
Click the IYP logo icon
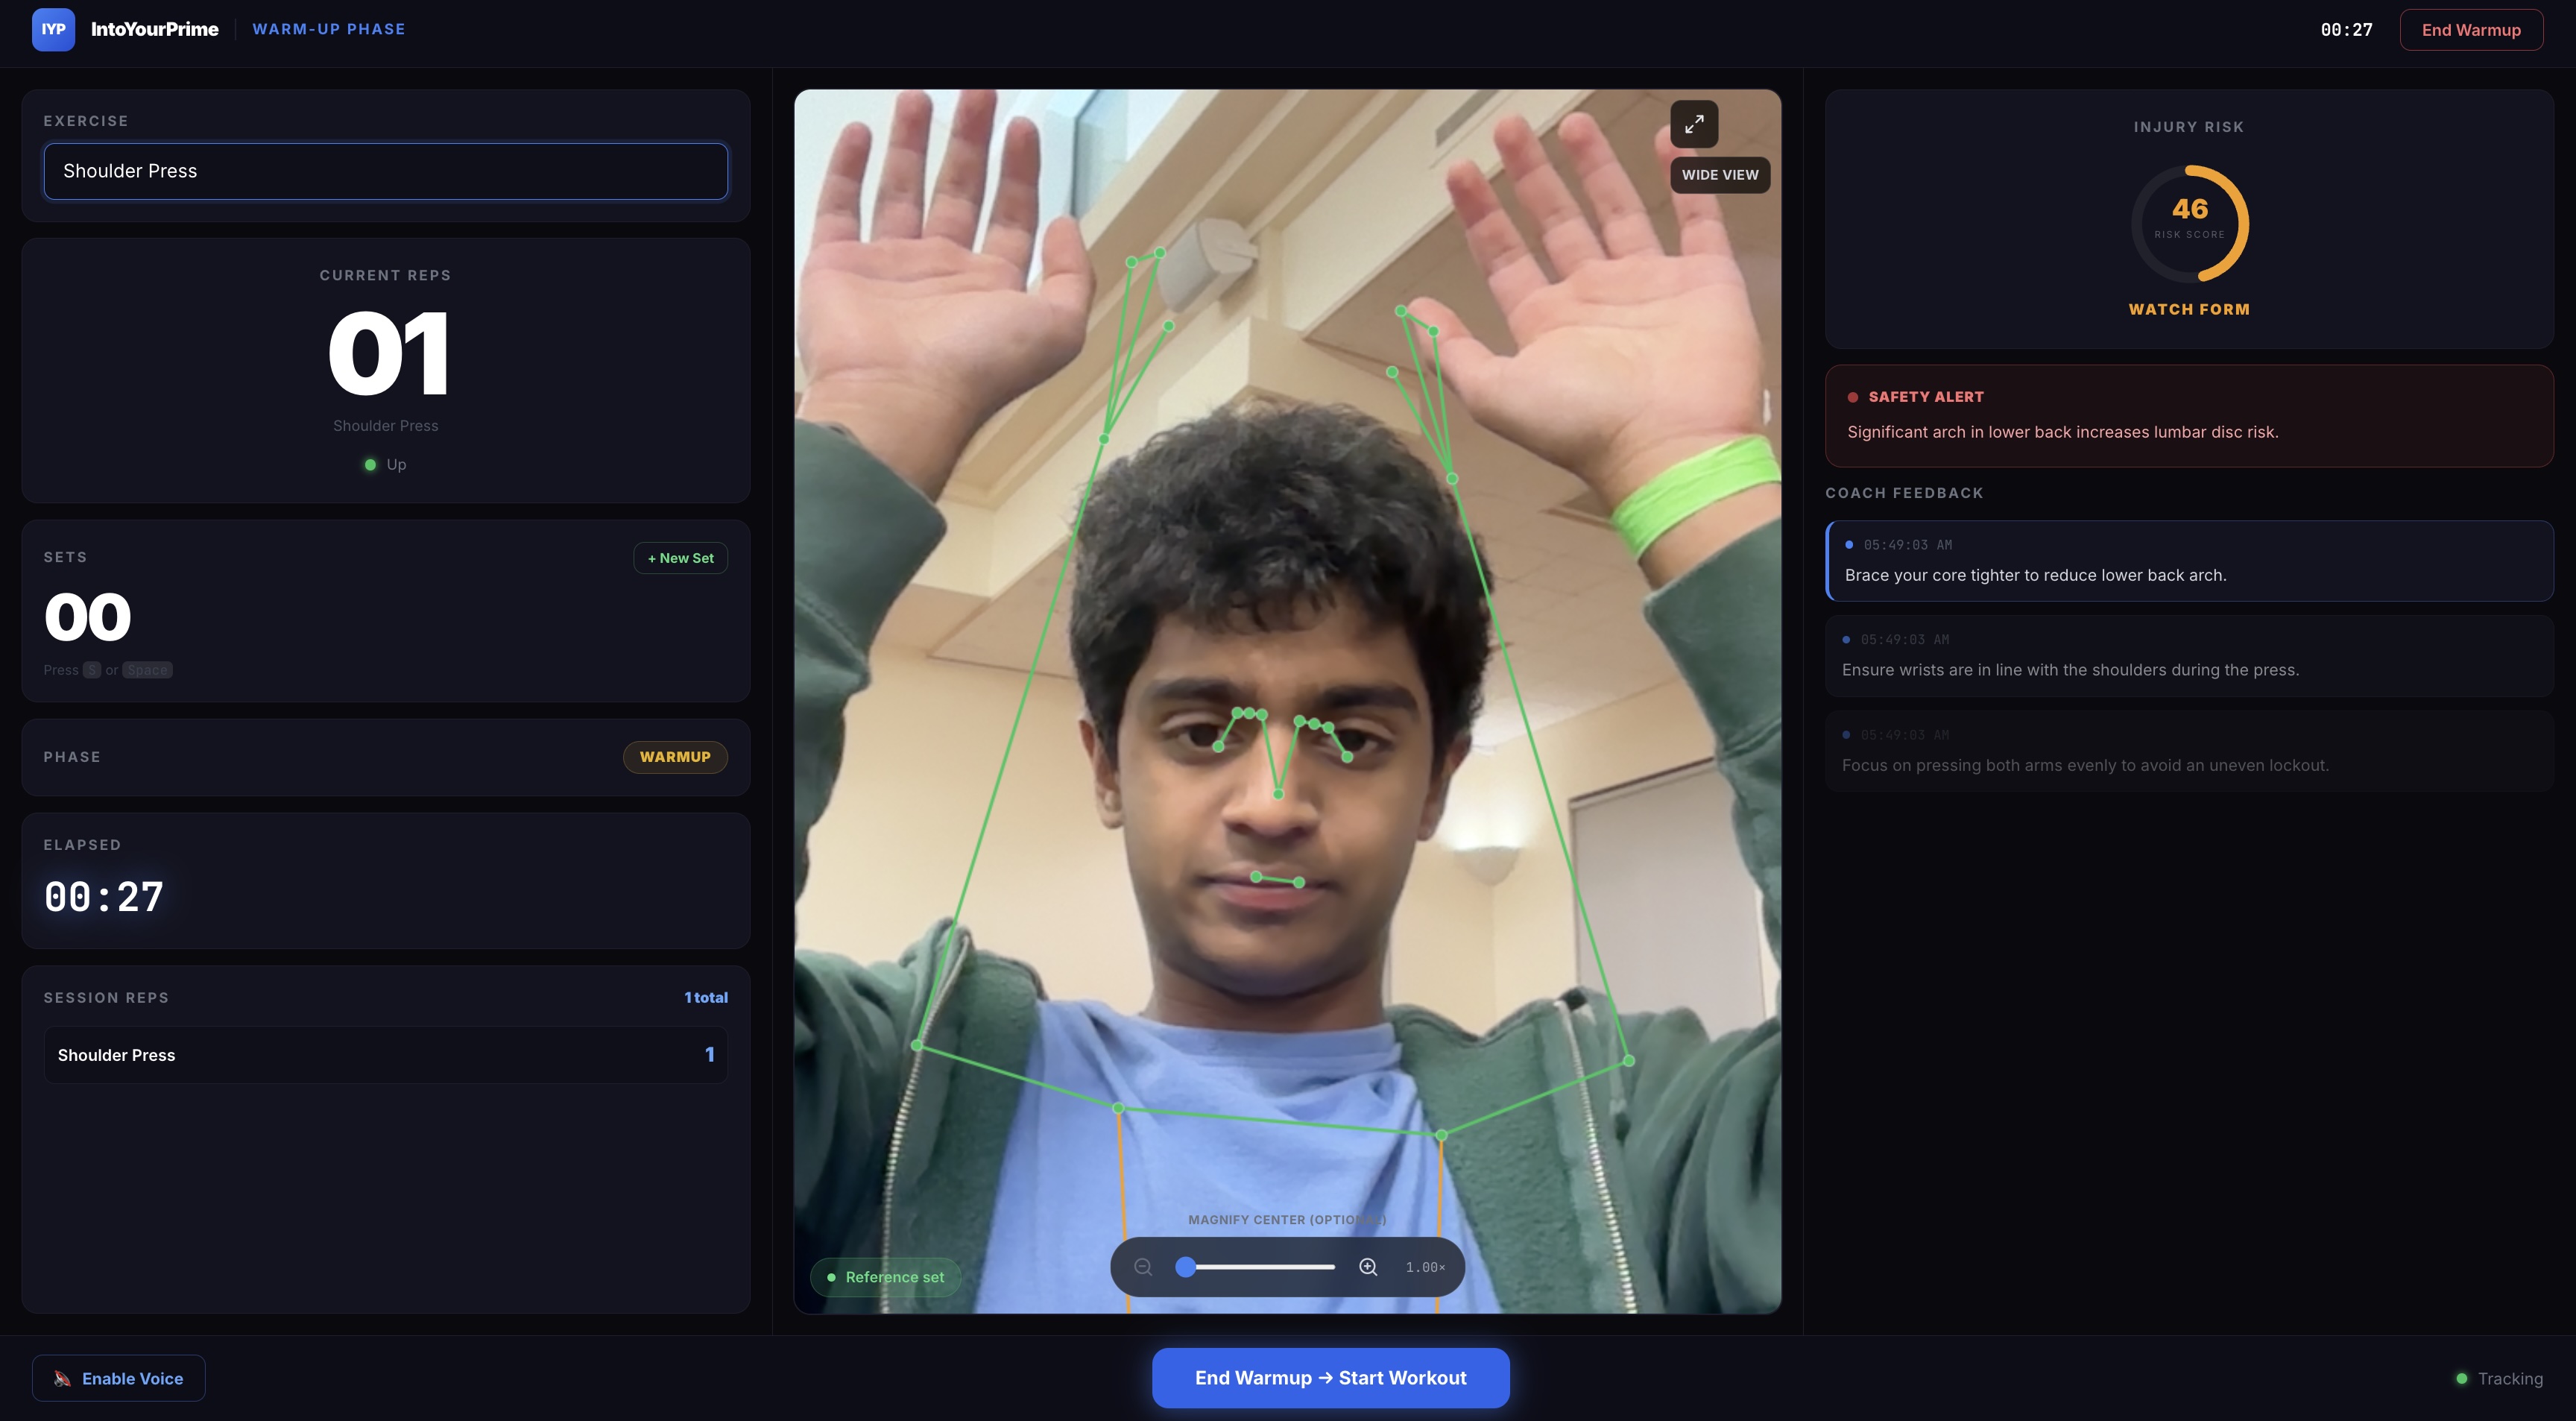click(53, 29)
